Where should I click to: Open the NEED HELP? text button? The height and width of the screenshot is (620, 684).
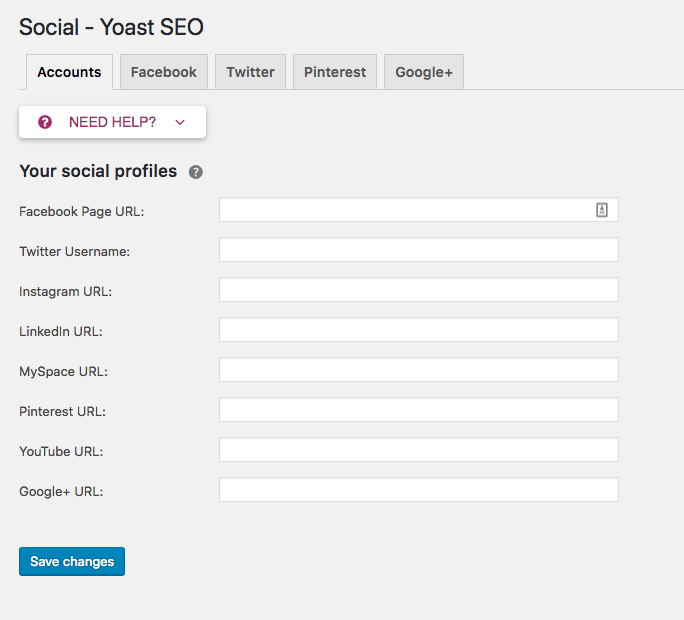[x=112, y=122]
